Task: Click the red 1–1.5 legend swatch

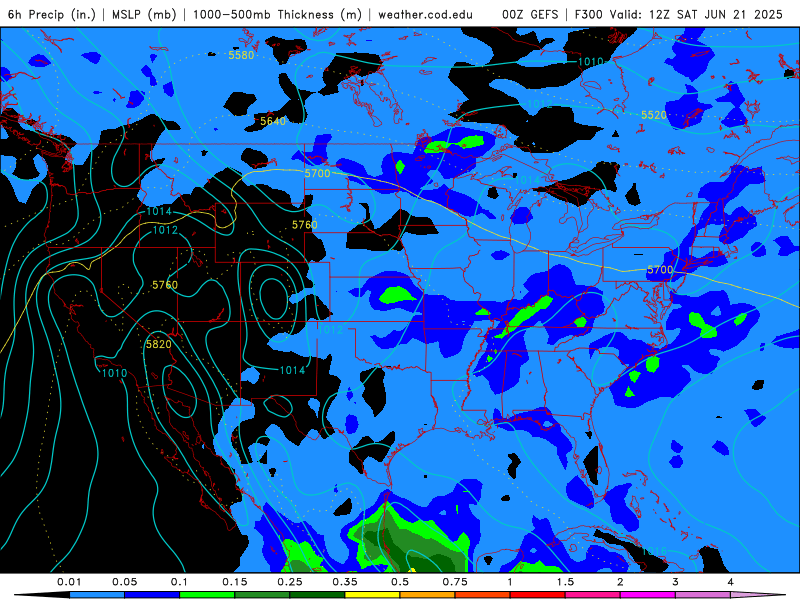Action: [x=538, y=595]
